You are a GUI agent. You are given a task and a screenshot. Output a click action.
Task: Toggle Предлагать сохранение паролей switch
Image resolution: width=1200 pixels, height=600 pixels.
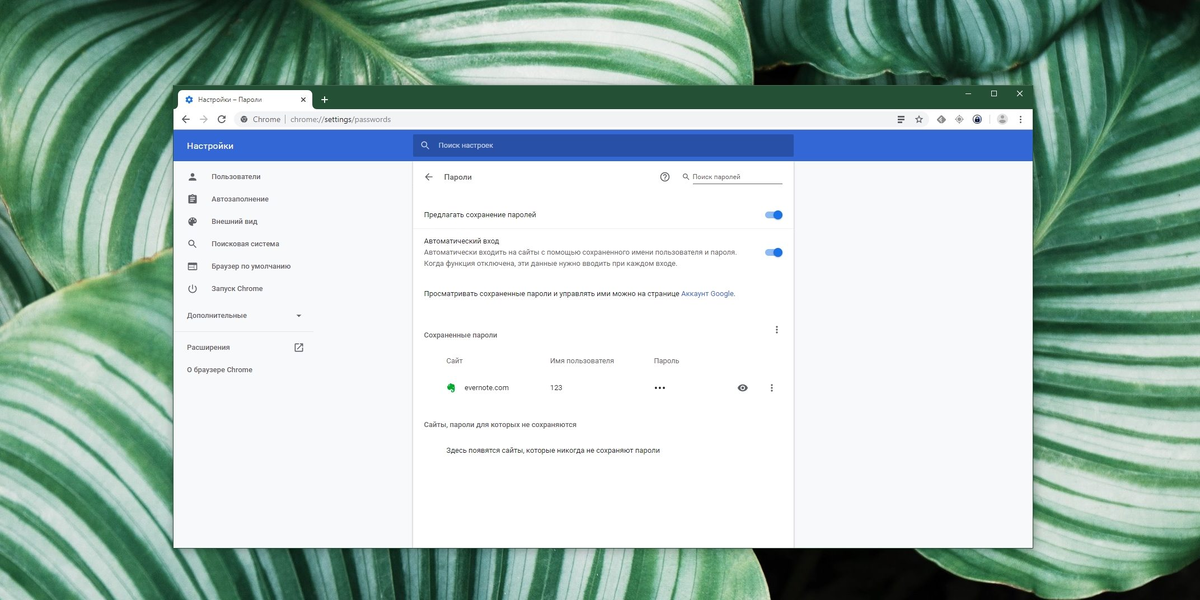[774, 215]
